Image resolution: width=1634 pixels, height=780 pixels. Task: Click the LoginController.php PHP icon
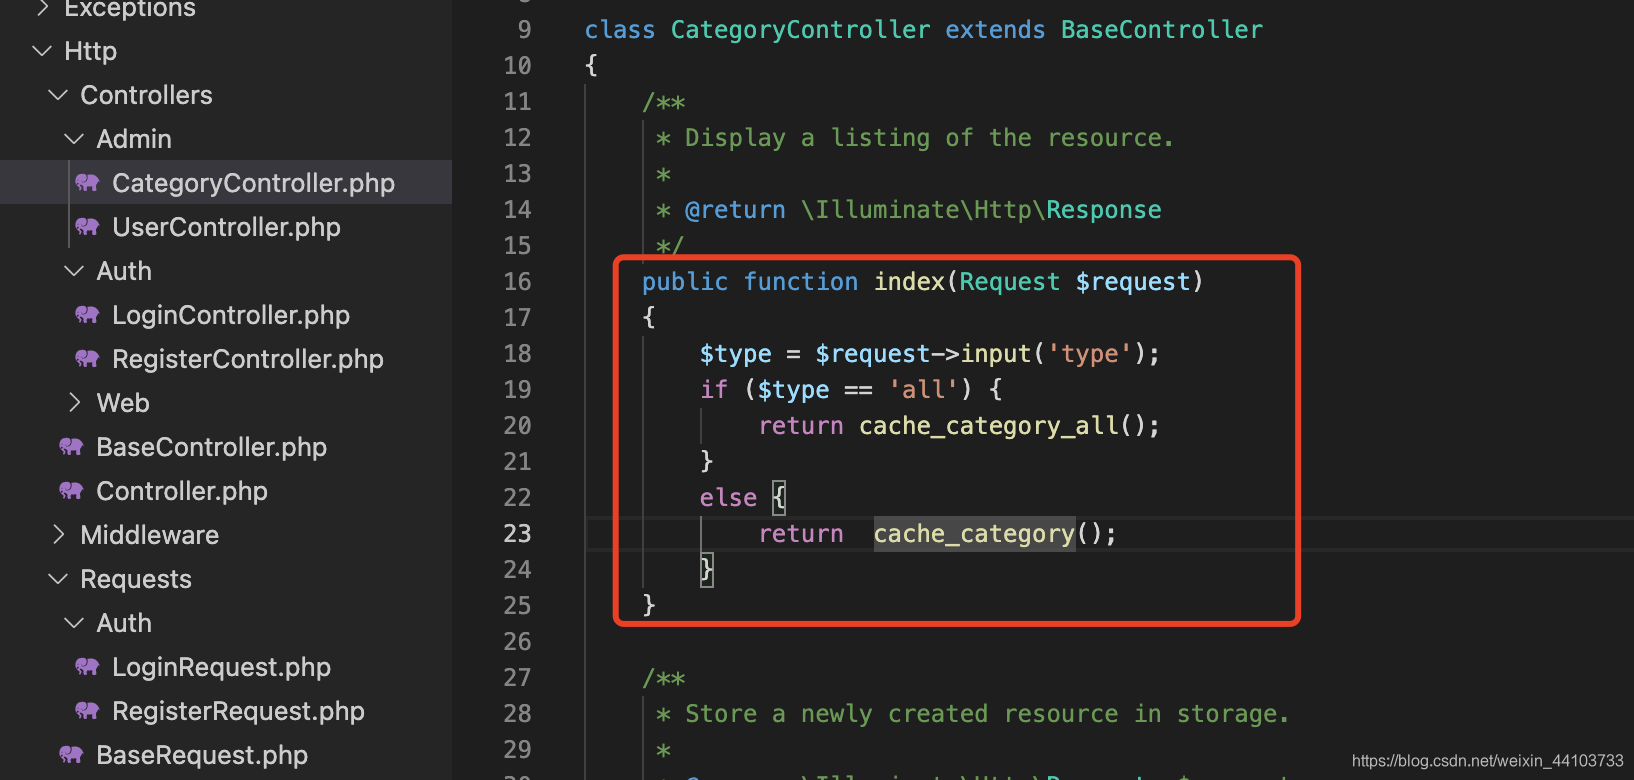(87, 314)
